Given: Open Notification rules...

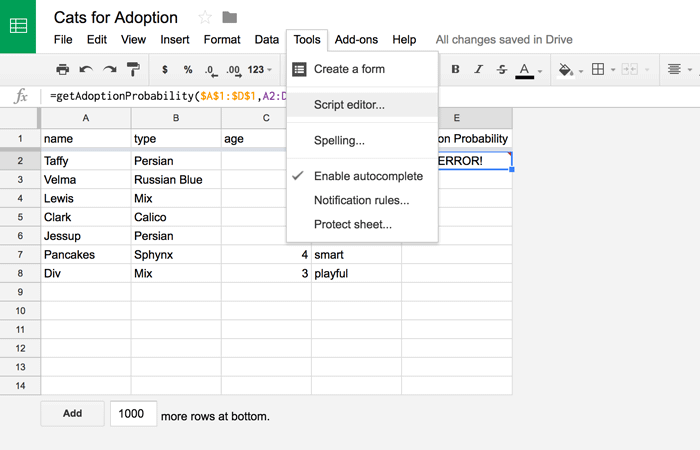Looking at the screenshot, I should pyautogui.click(x=362, y=200).
